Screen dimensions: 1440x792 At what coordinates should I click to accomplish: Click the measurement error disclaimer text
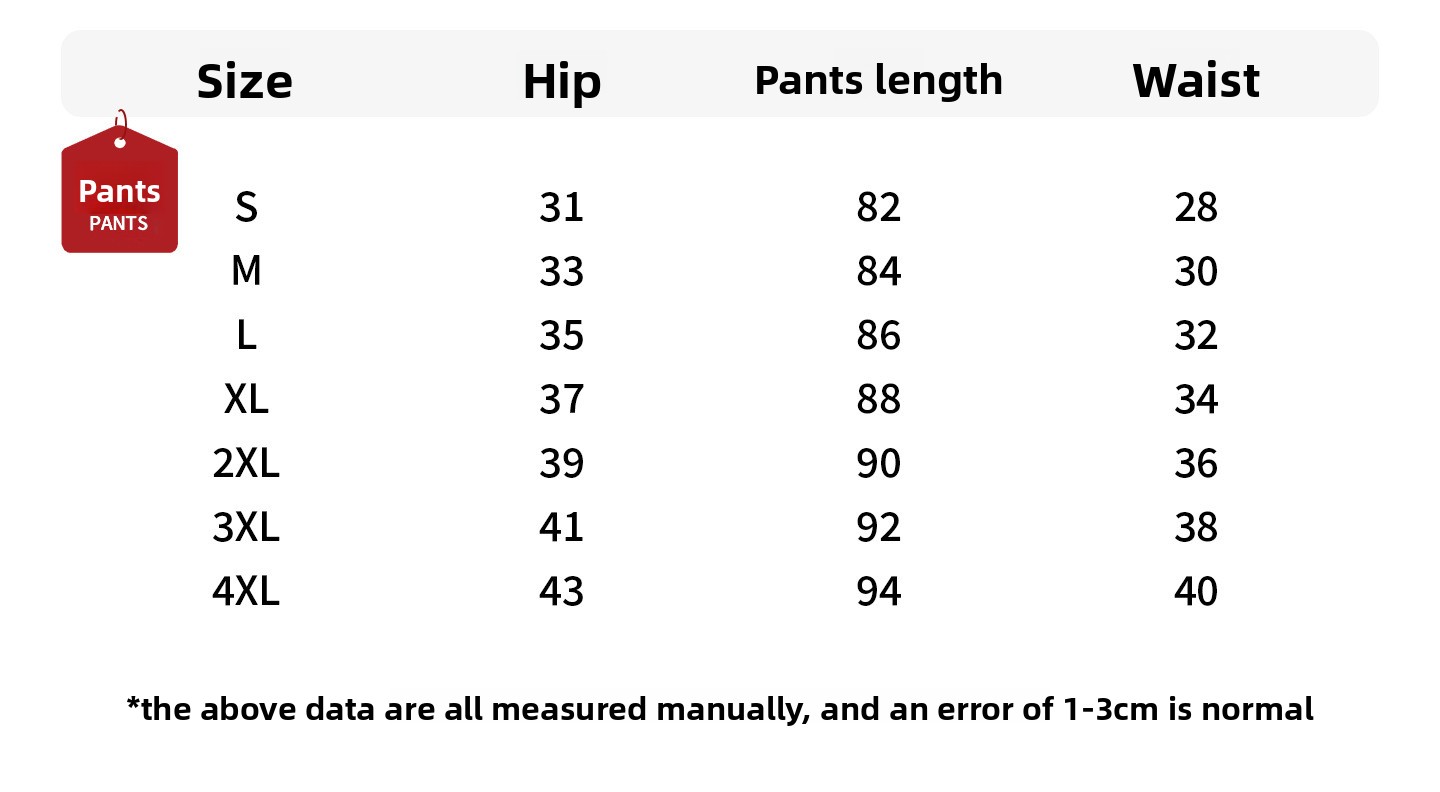[720, 710]
